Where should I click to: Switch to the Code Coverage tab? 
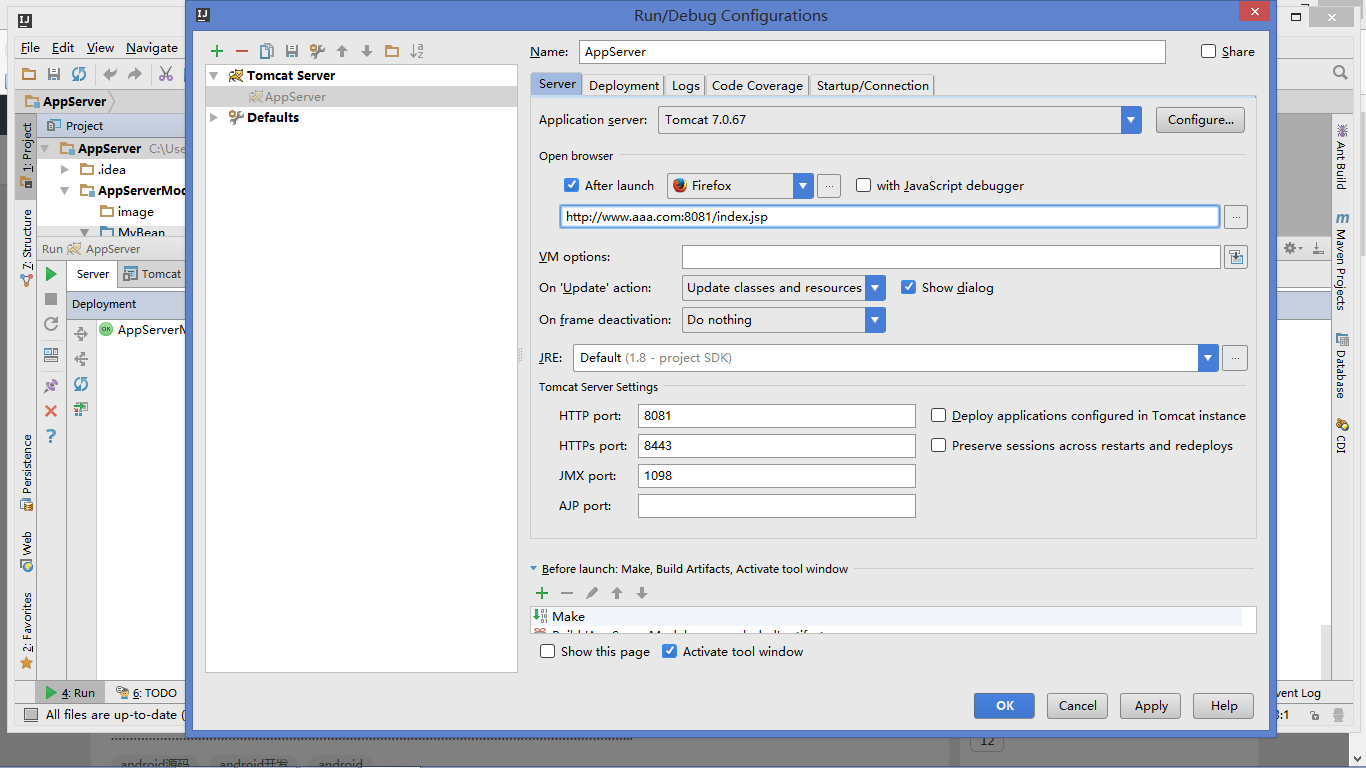point(757,86)
